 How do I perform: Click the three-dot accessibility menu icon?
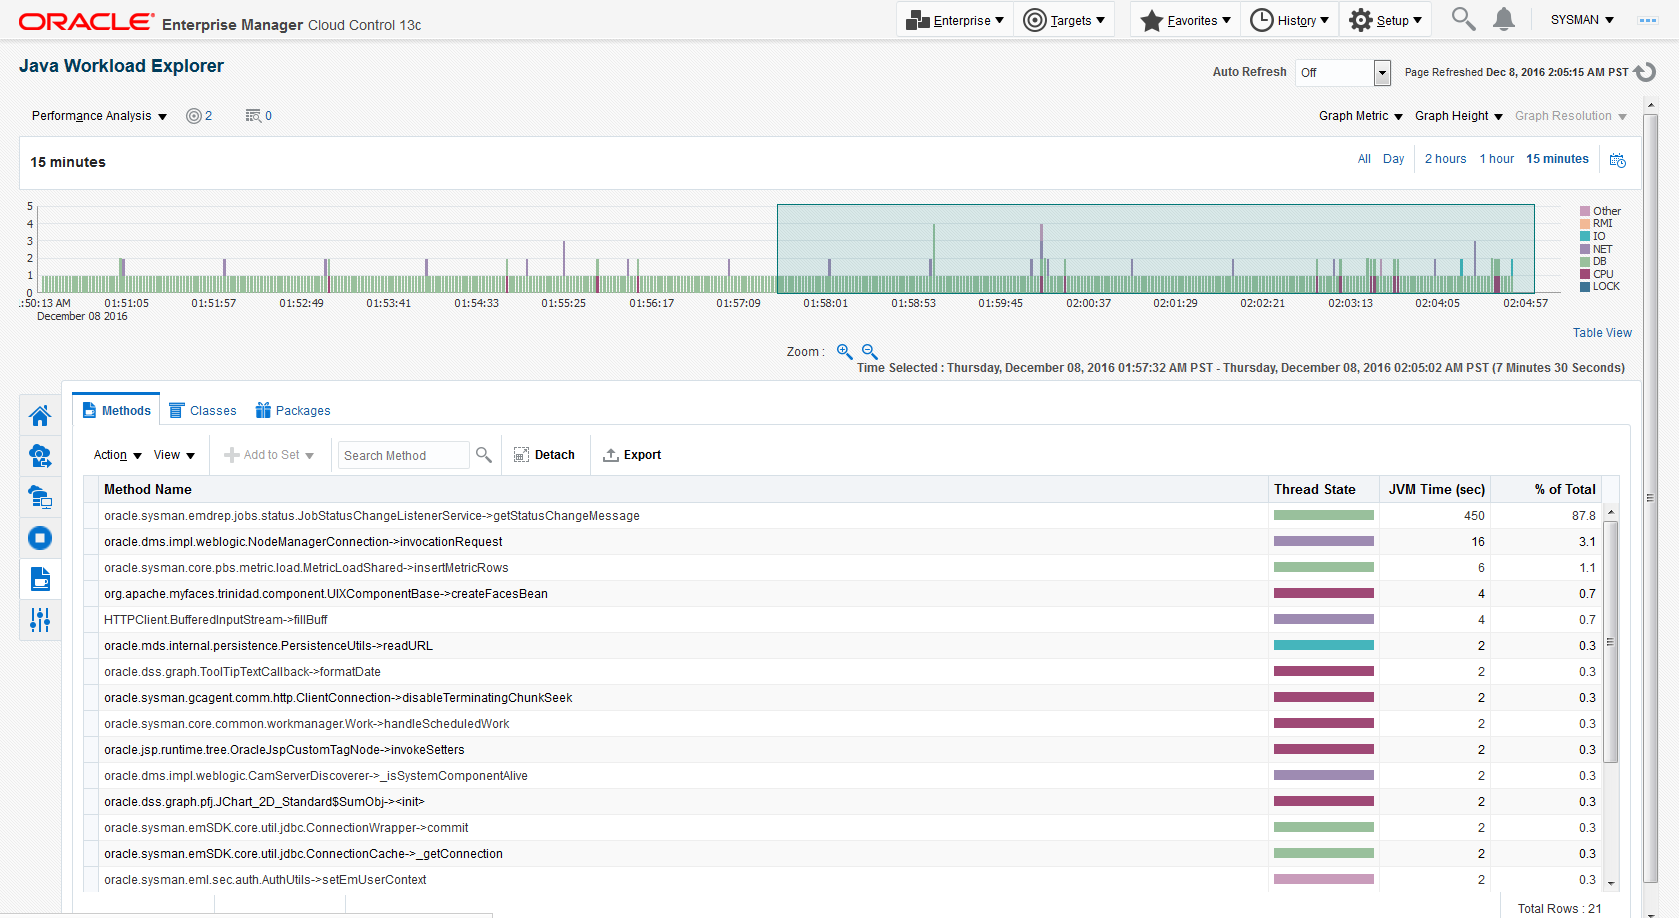(x=1648, y=20)
